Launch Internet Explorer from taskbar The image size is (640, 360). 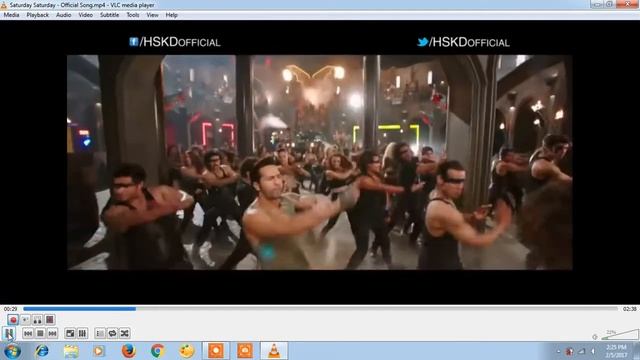tap(42, 351)
